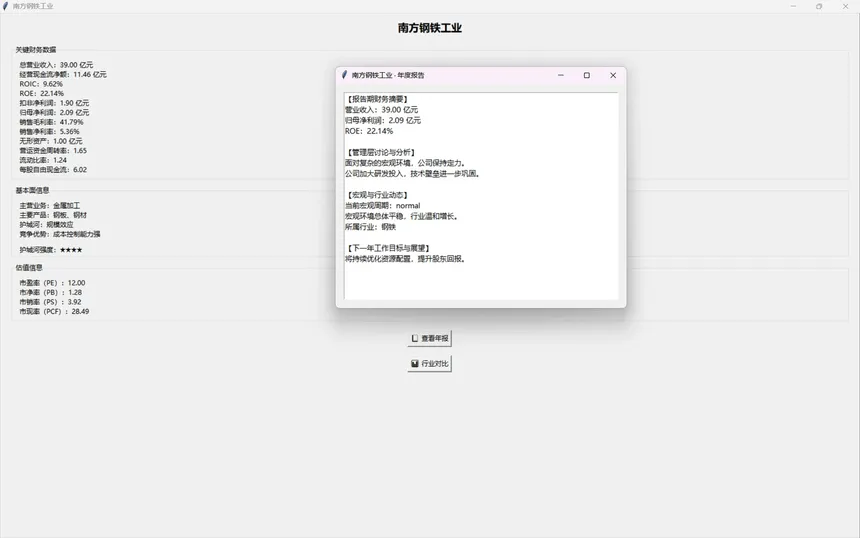This screenshot has height=538, width=860.
Task: Click the 营运资金周转率: 1.65 line
Action: 53,150
